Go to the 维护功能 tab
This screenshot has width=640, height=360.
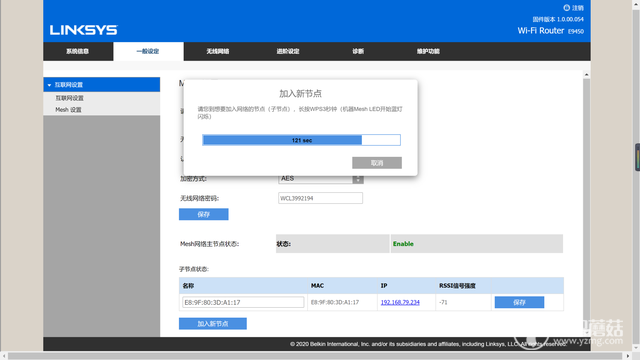pyautogui.click(x=428, y=51)
